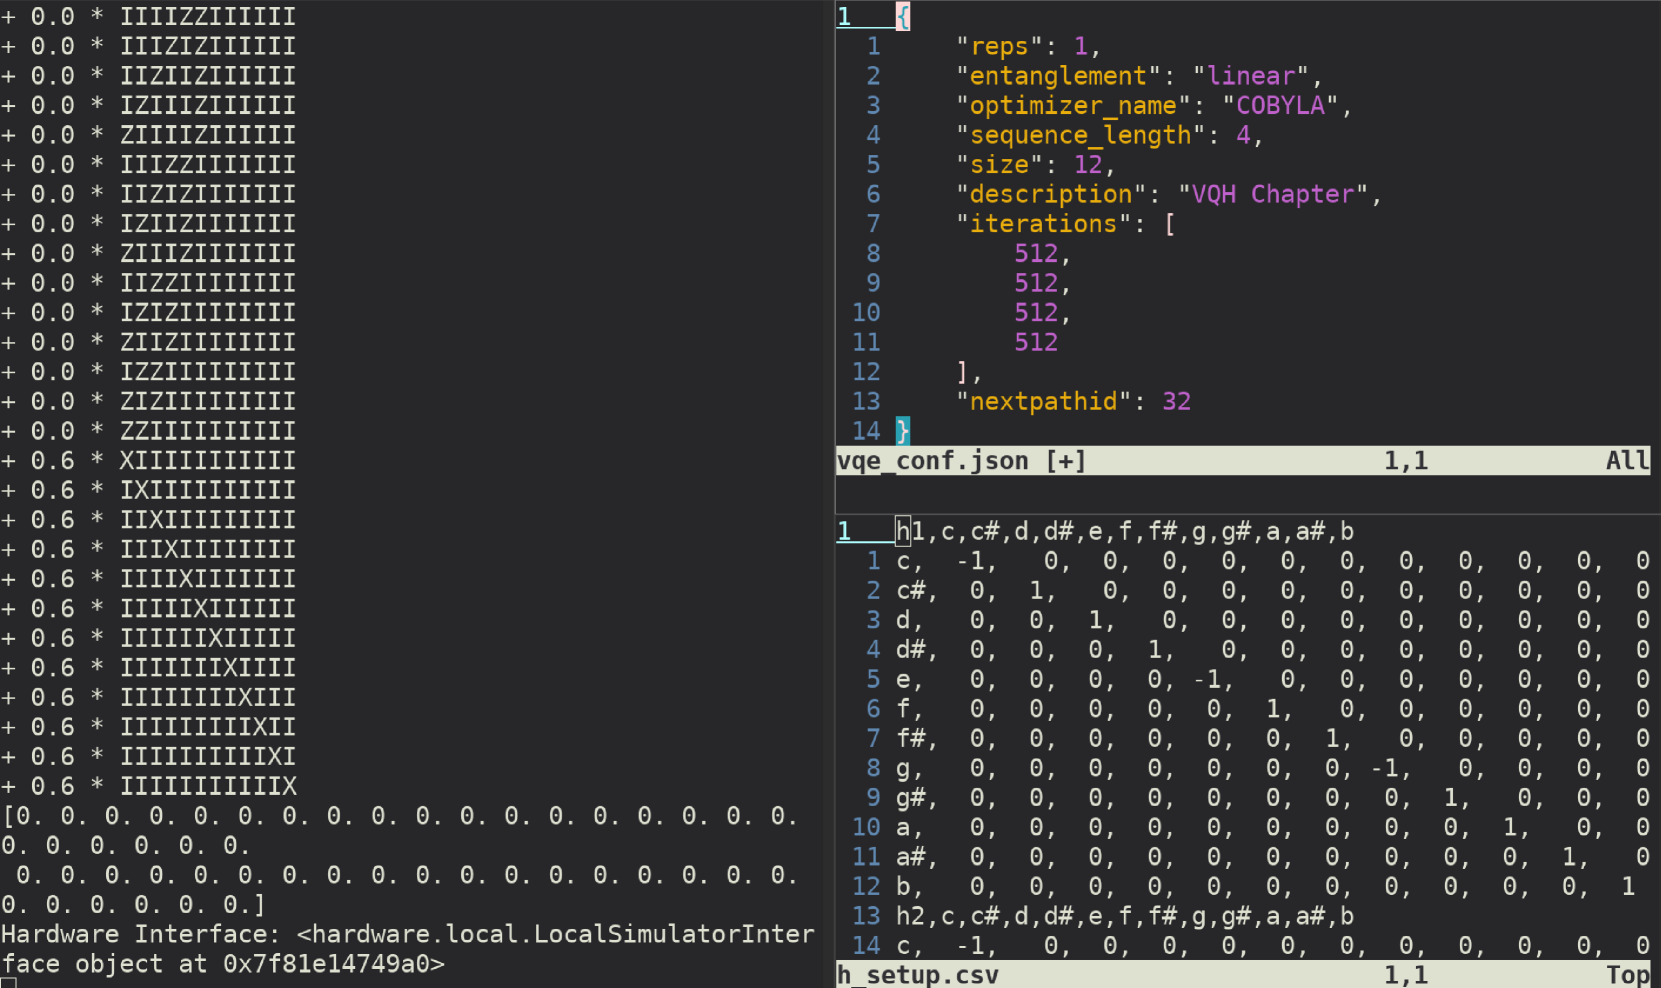Click the h1 header cell in CSV
This screenshot has height=988, width=1661.
[910, 531]
